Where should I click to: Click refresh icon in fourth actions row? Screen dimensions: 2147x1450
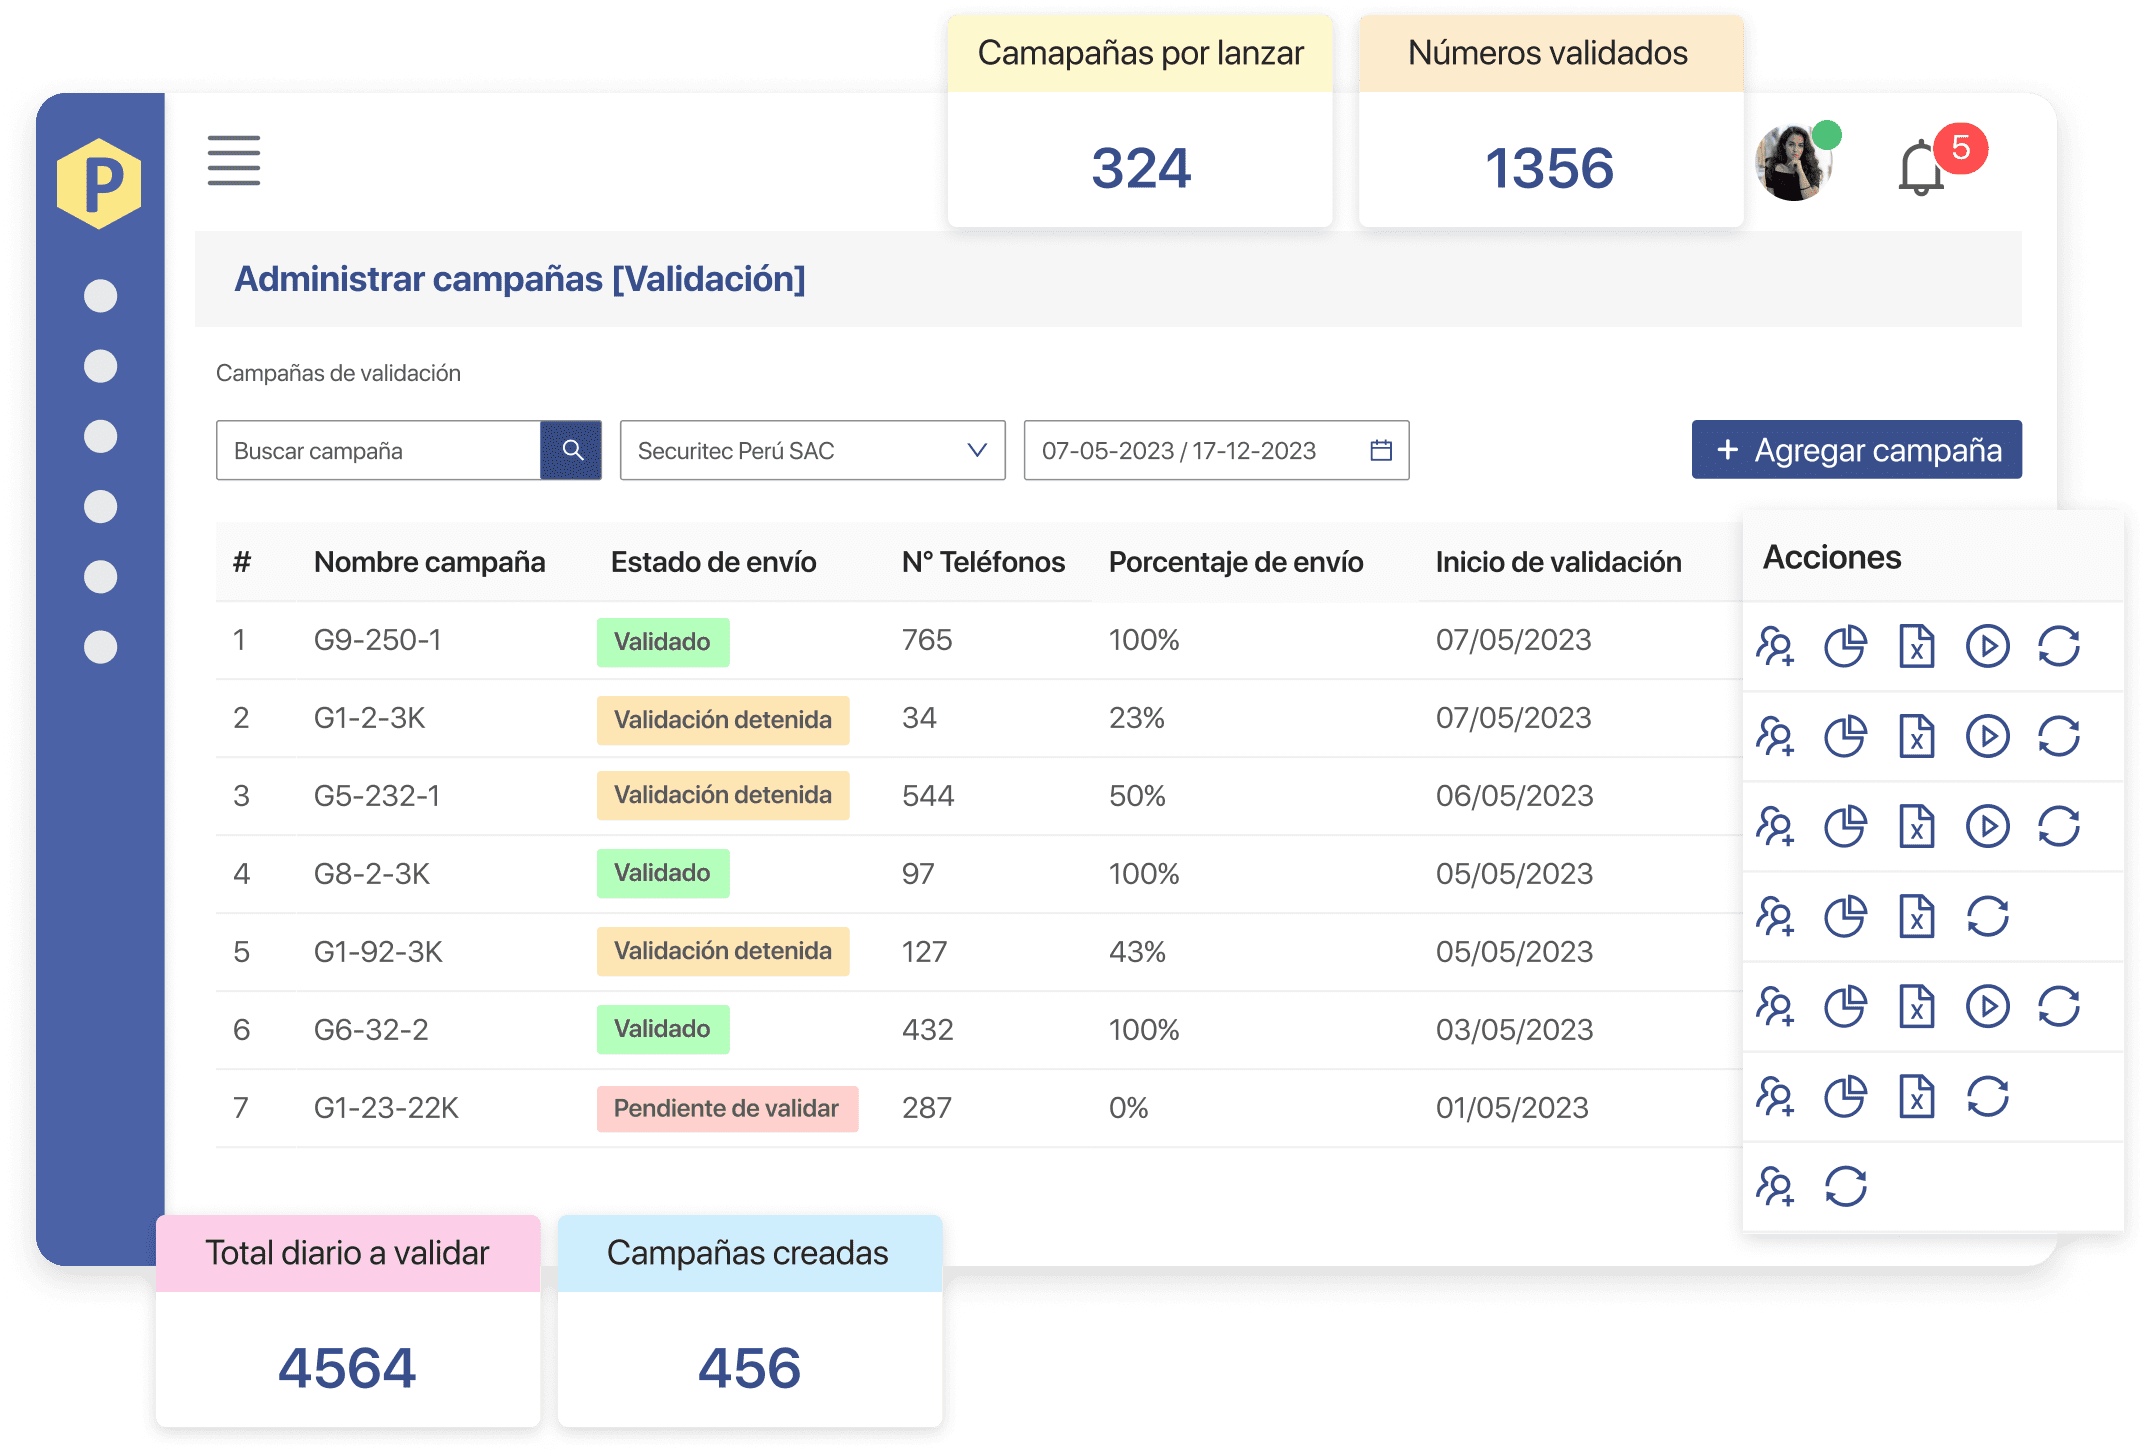tap(1987, 916)
